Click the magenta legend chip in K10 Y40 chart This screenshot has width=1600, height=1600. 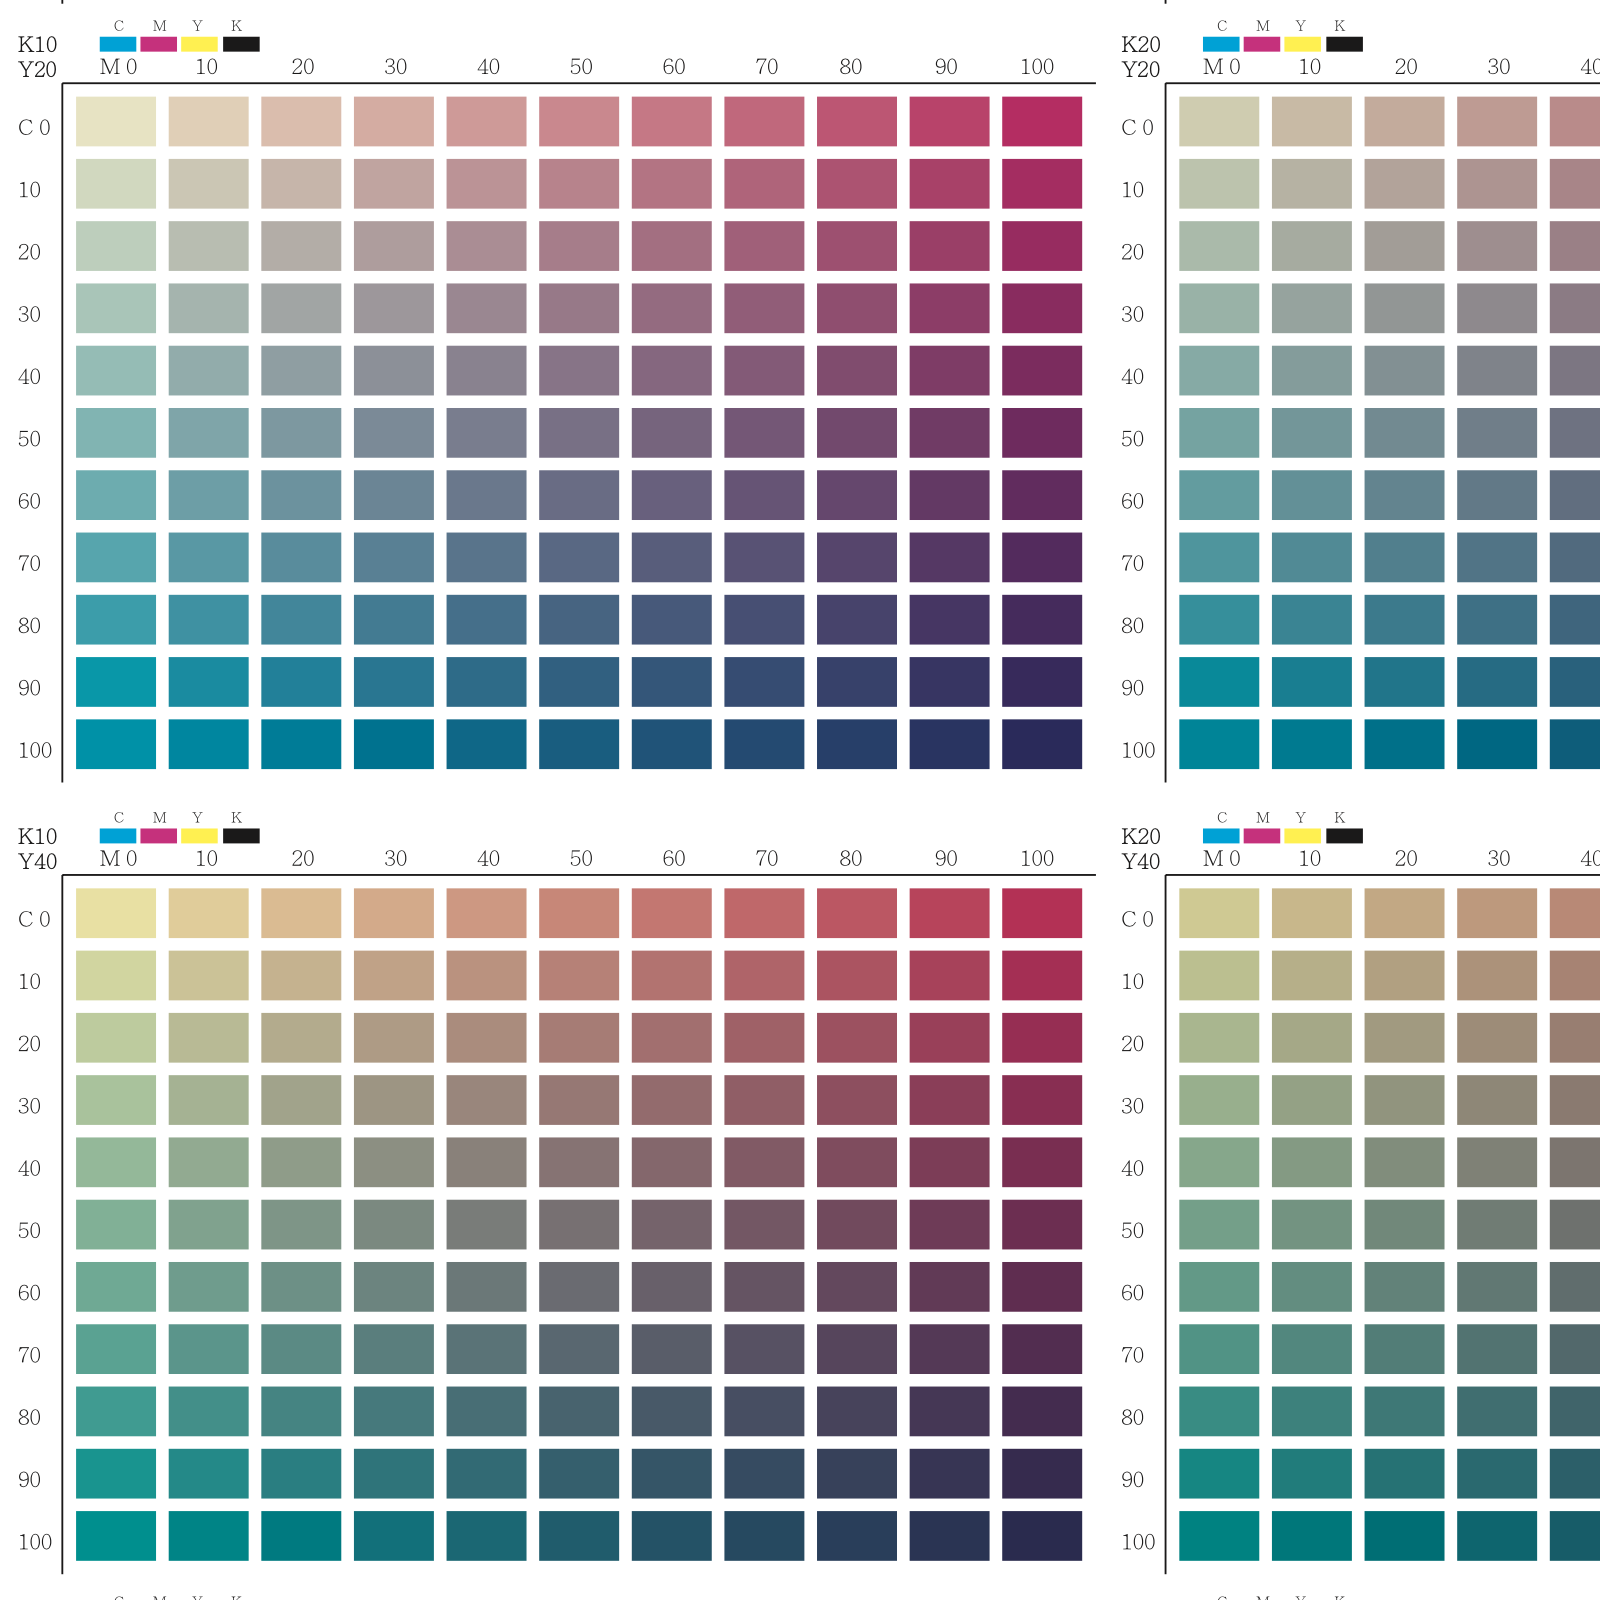pos(158,836)
